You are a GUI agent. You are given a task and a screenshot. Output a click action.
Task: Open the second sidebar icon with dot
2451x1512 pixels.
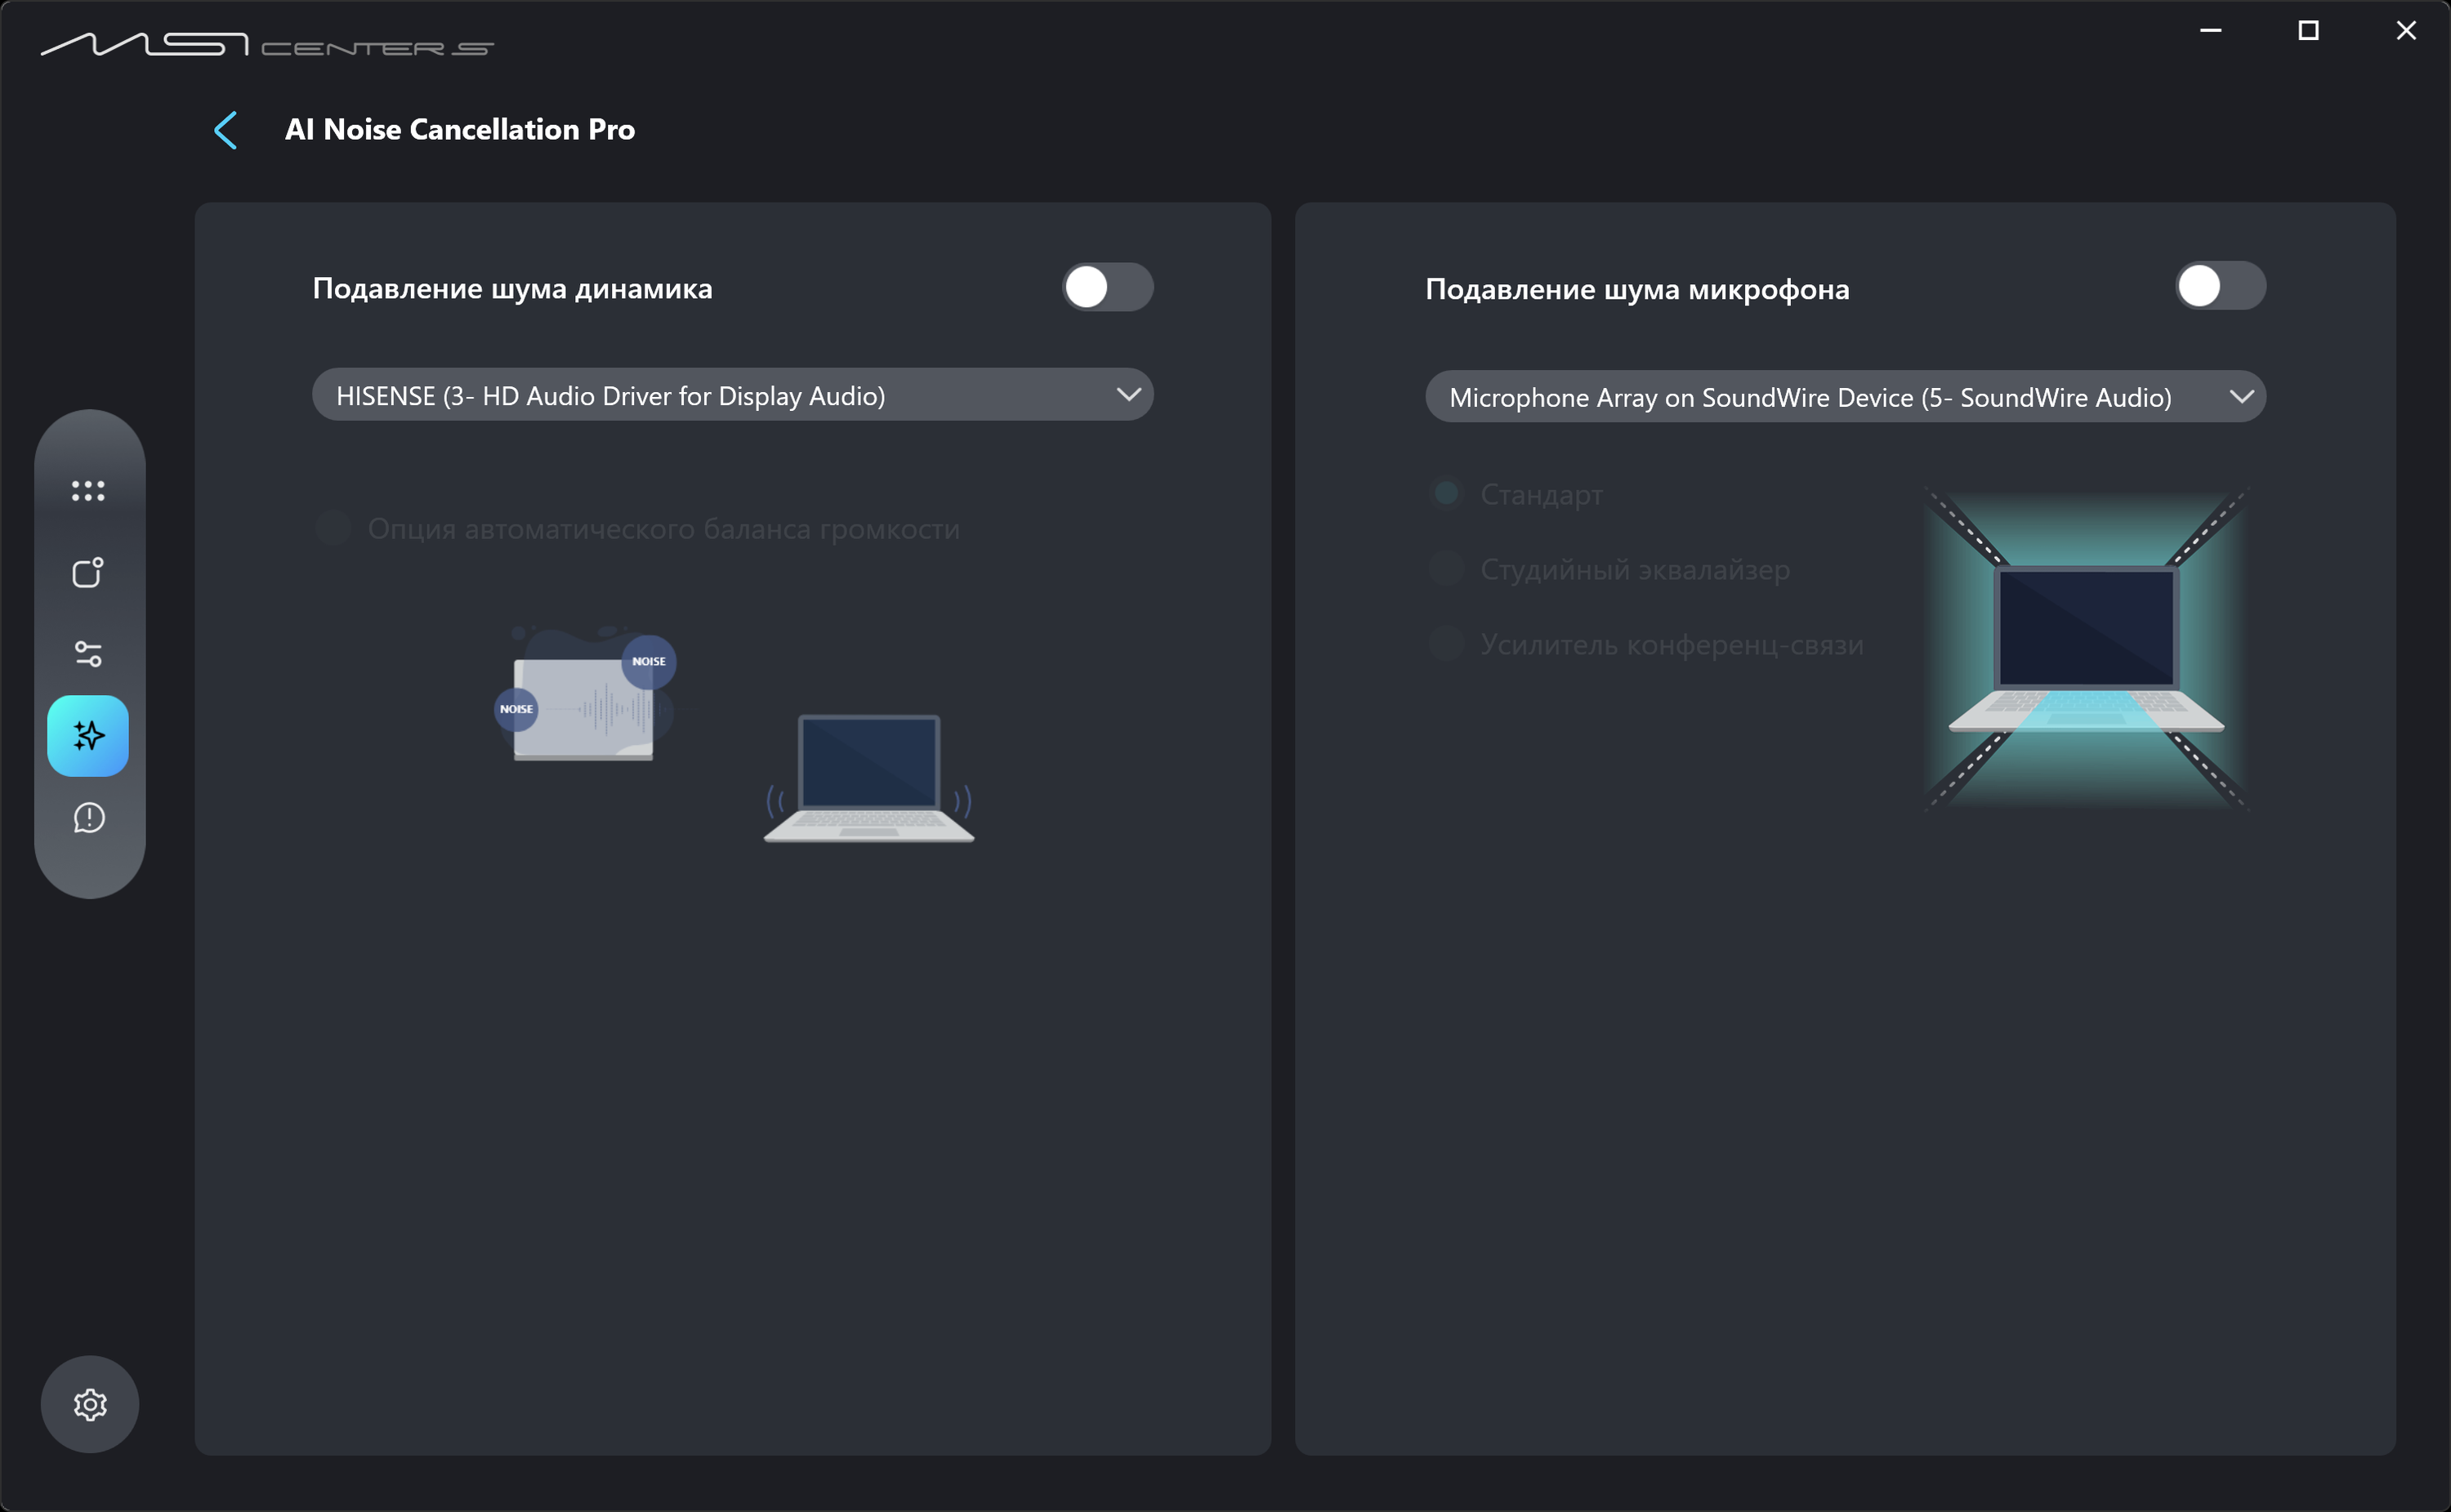[88, 572]
